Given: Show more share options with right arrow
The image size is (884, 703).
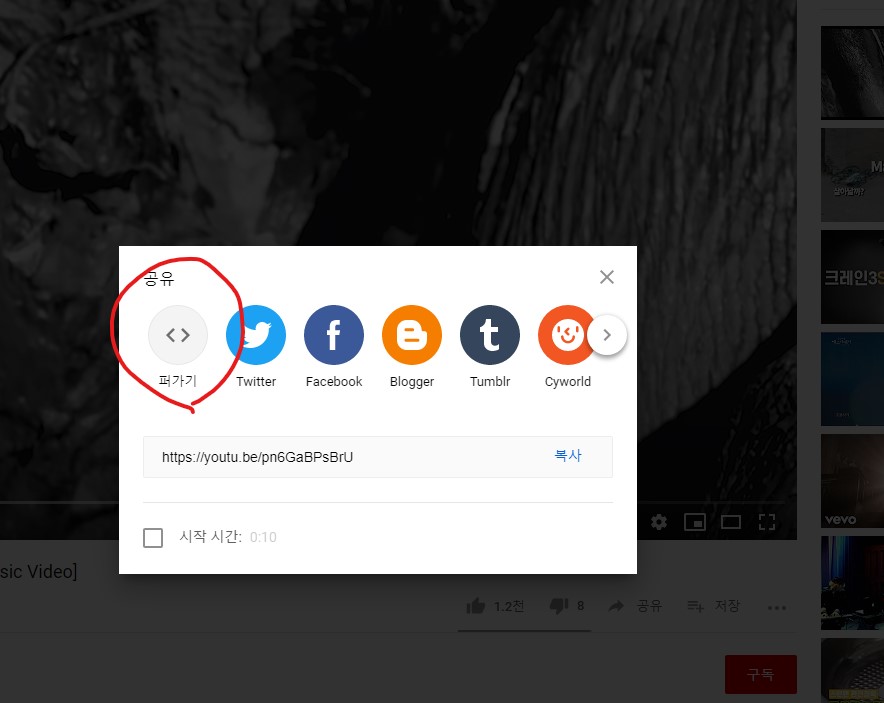Looking at the screenshot, I should pyautogui.click(x=607, y=335).
